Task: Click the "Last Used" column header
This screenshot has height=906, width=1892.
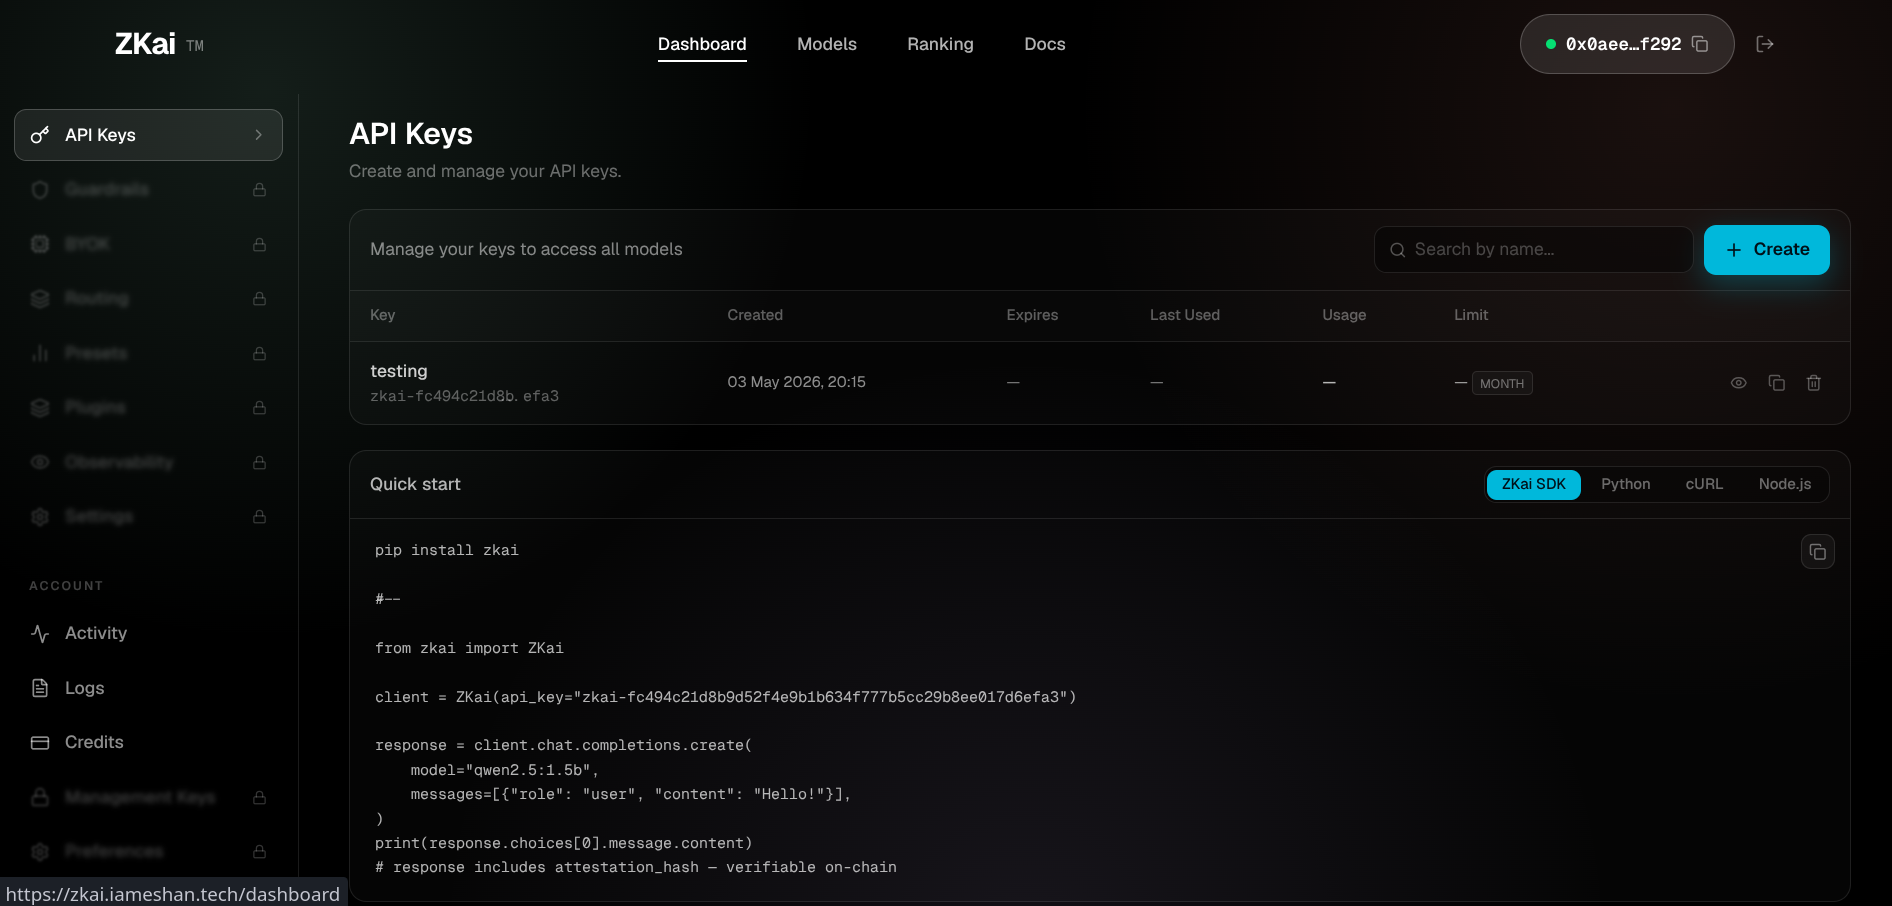Action: [x=1185, y=315]
